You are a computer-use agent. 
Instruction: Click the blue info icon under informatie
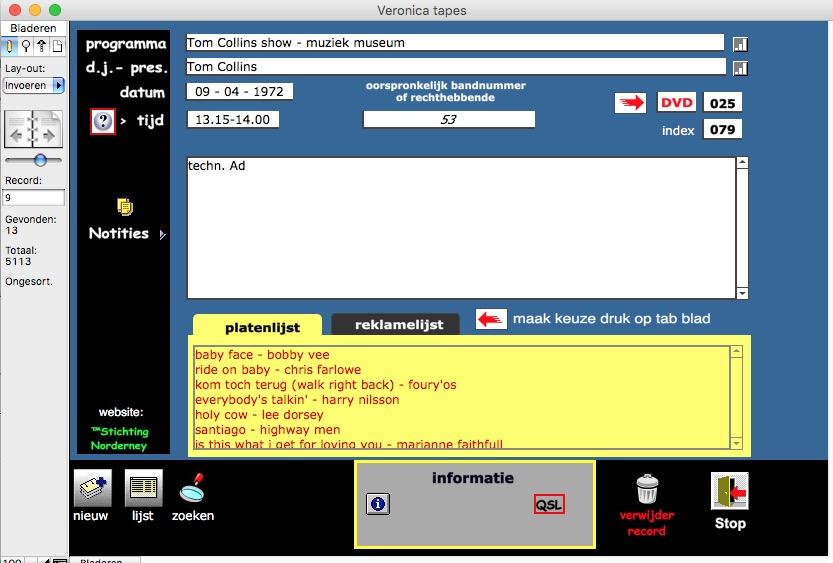378,504
